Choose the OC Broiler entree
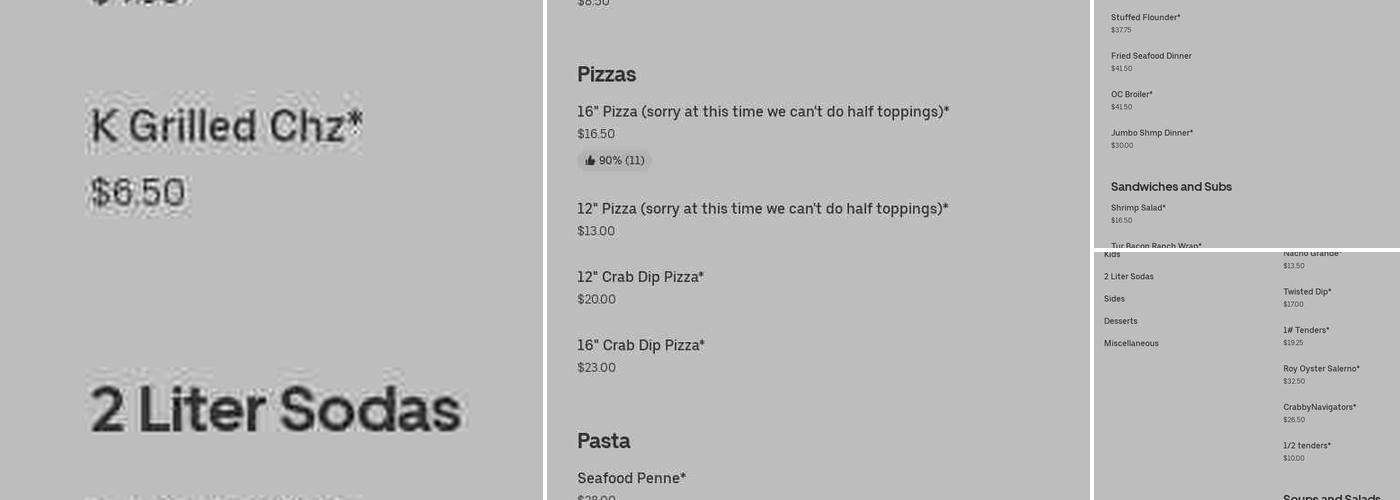This screenshot has width=1400, height=500. pos(1131,95)
